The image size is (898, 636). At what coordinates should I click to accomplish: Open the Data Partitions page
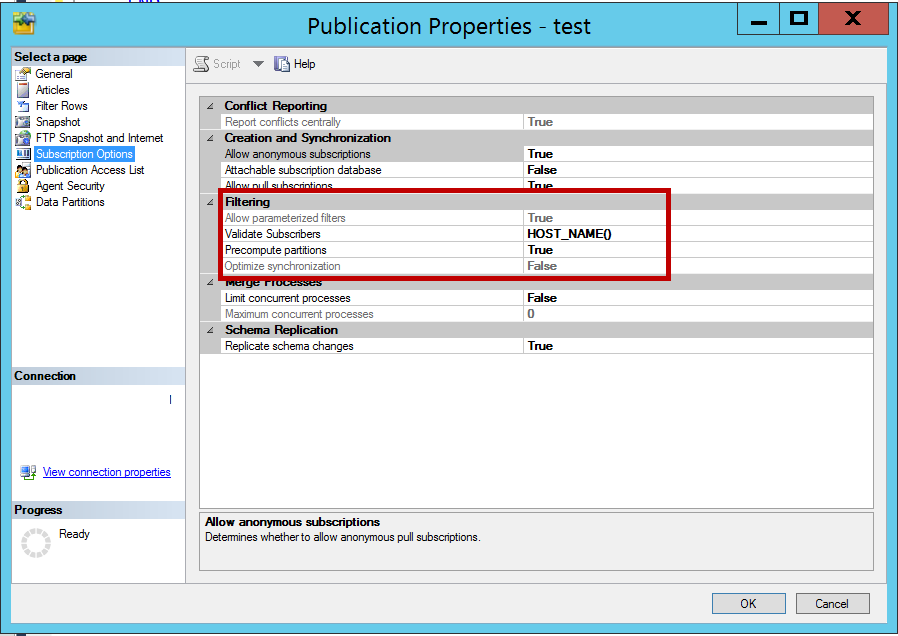[x=70, y=202]
